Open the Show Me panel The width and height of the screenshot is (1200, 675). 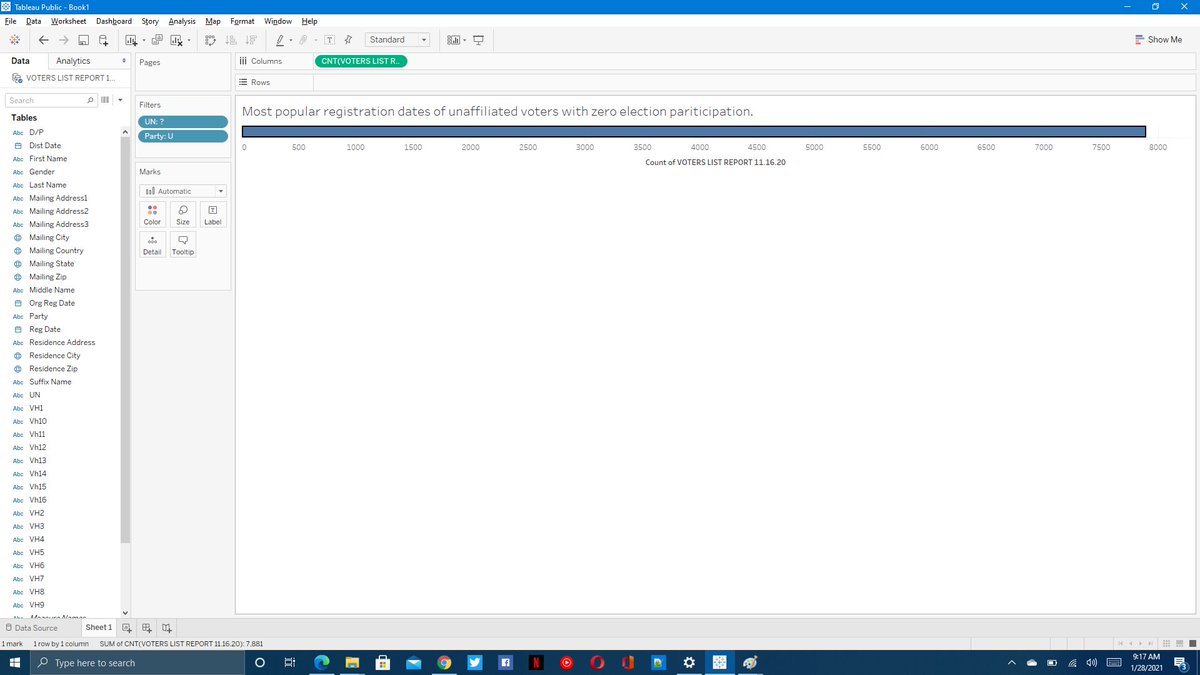(x=1159, y=40)
